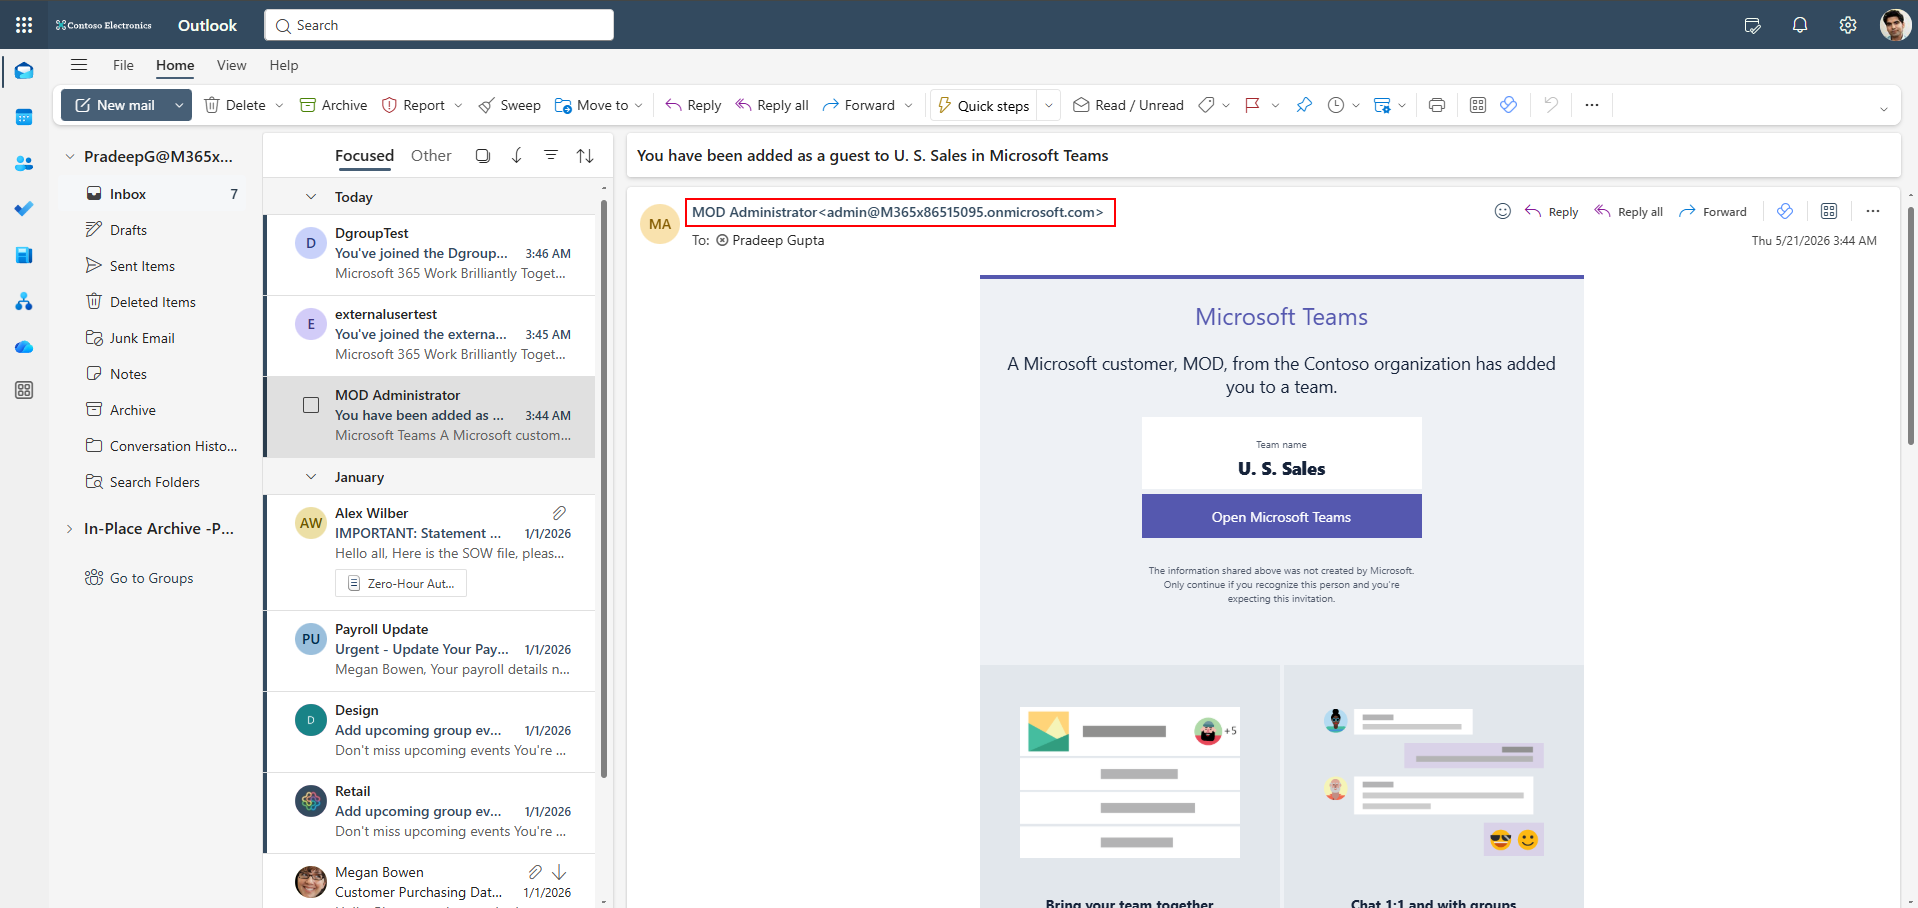Open the Microsoft 365 app launcher grid
Screen dimensions: 1918x908
24,25
